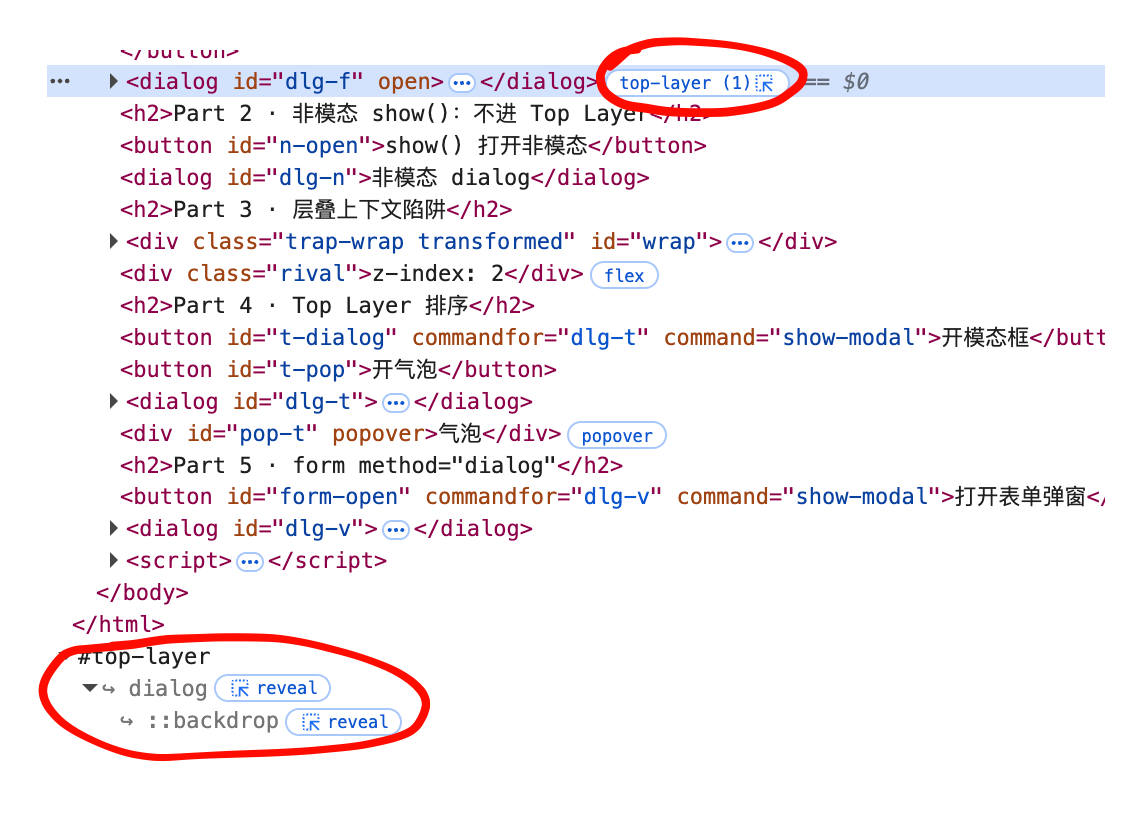
Task: Click the three-dot actions menu on dlg-f row
Action: point(60,81)
